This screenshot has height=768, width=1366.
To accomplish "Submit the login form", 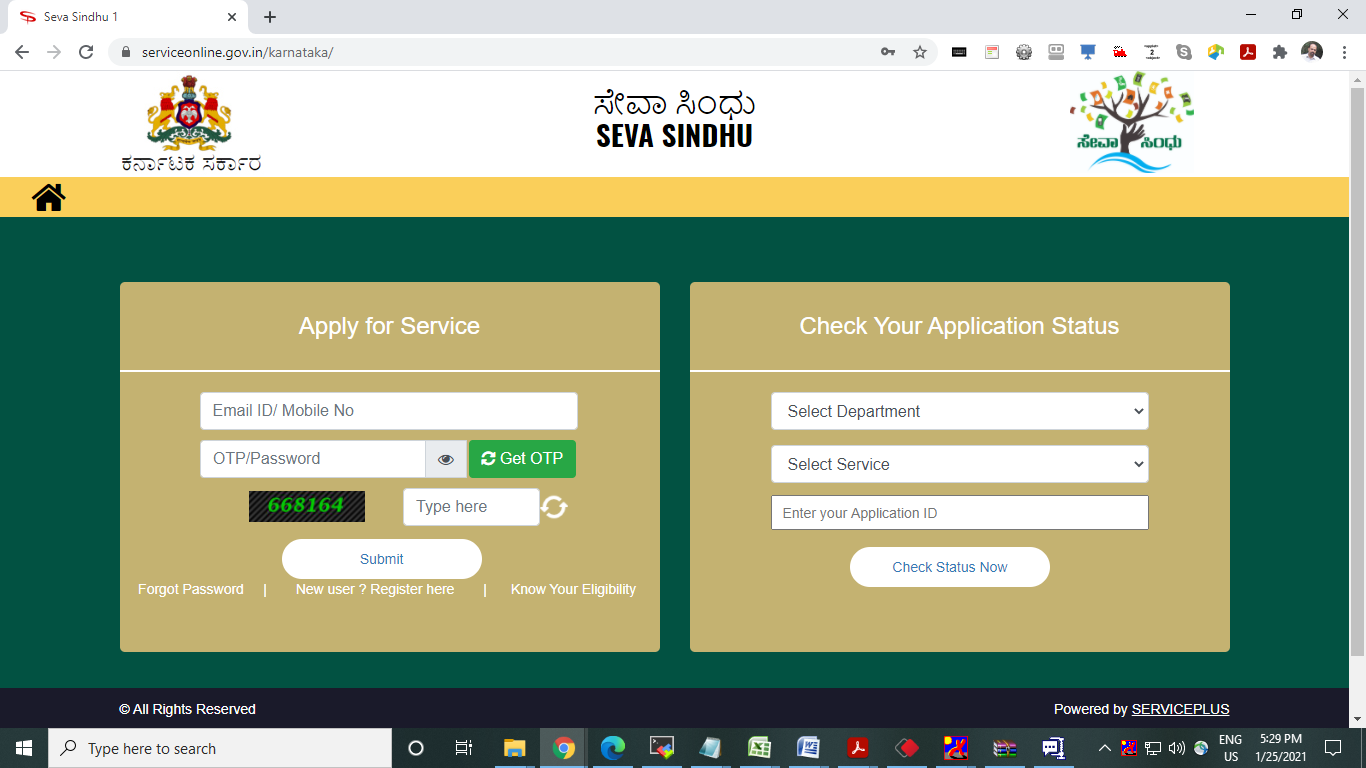I will click(x=382, y=559).
